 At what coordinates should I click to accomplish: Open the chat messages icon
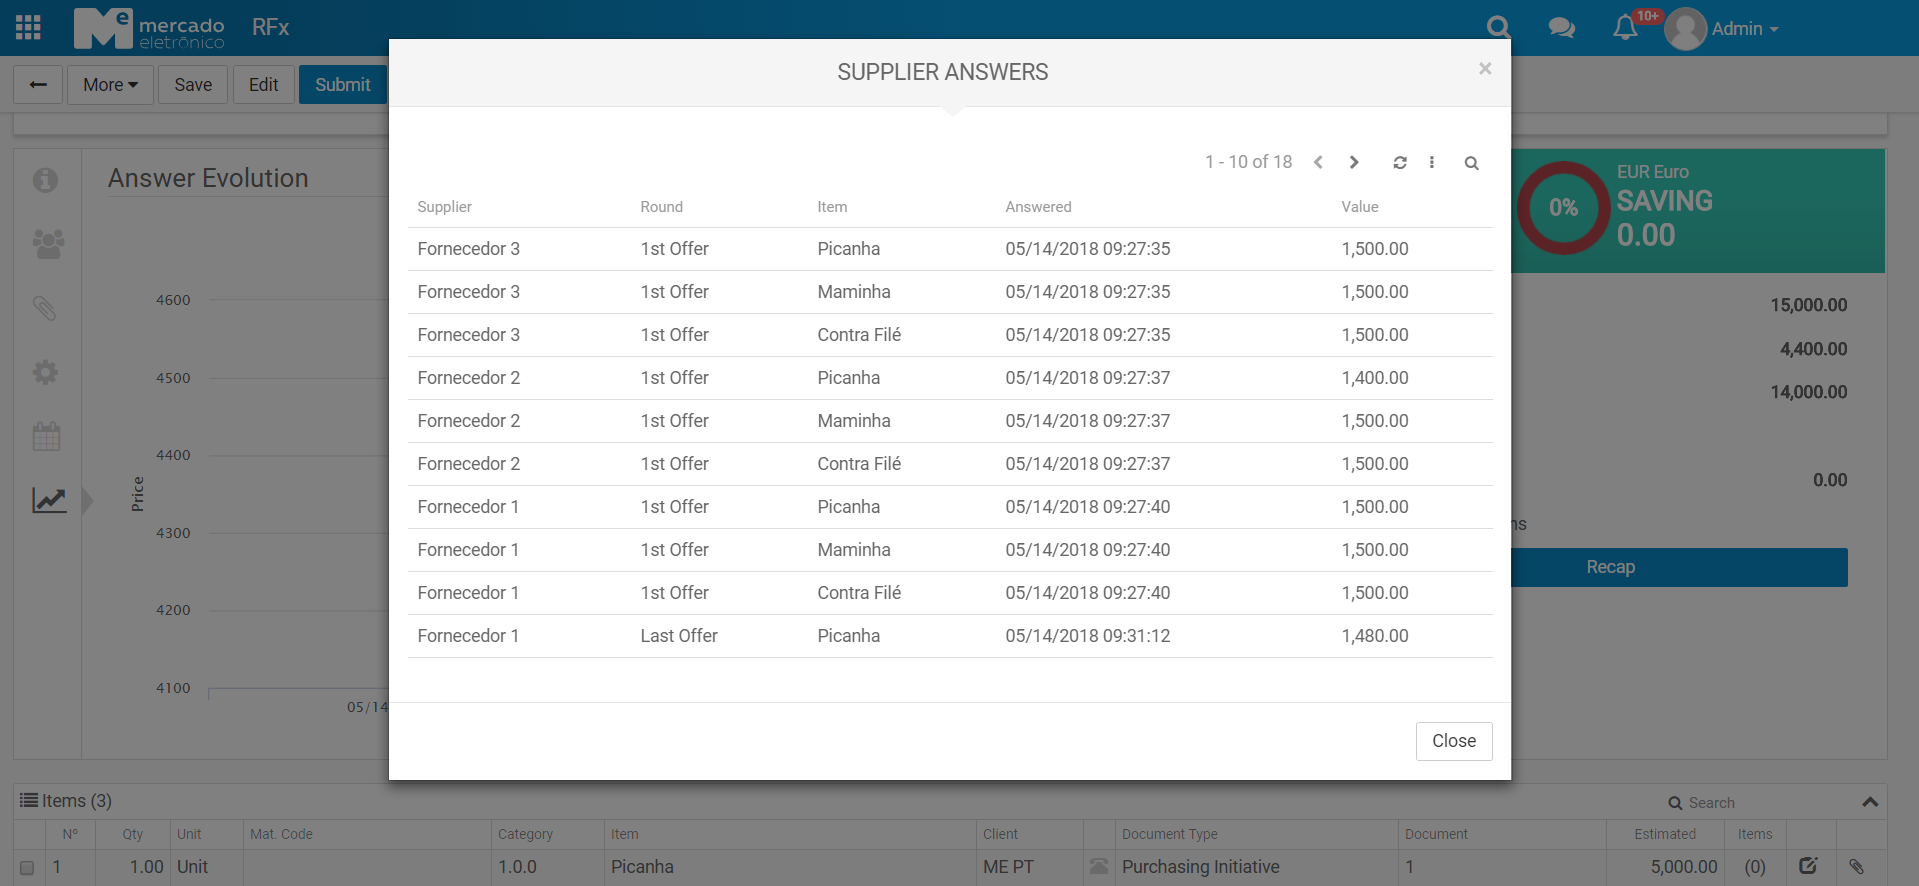tap(1561, 28)
